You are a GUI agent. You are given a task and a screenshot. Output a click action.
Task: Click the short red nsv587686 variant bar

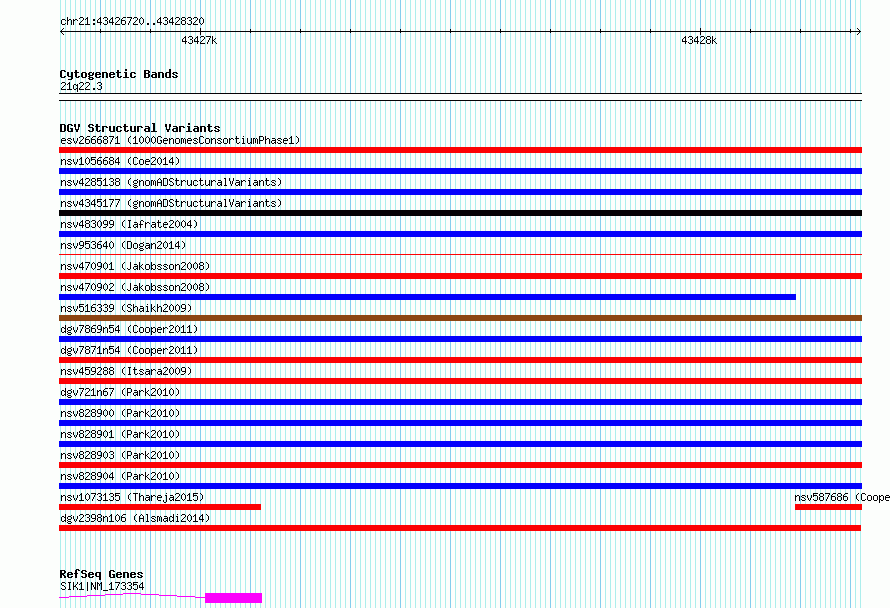pos(828,507)
